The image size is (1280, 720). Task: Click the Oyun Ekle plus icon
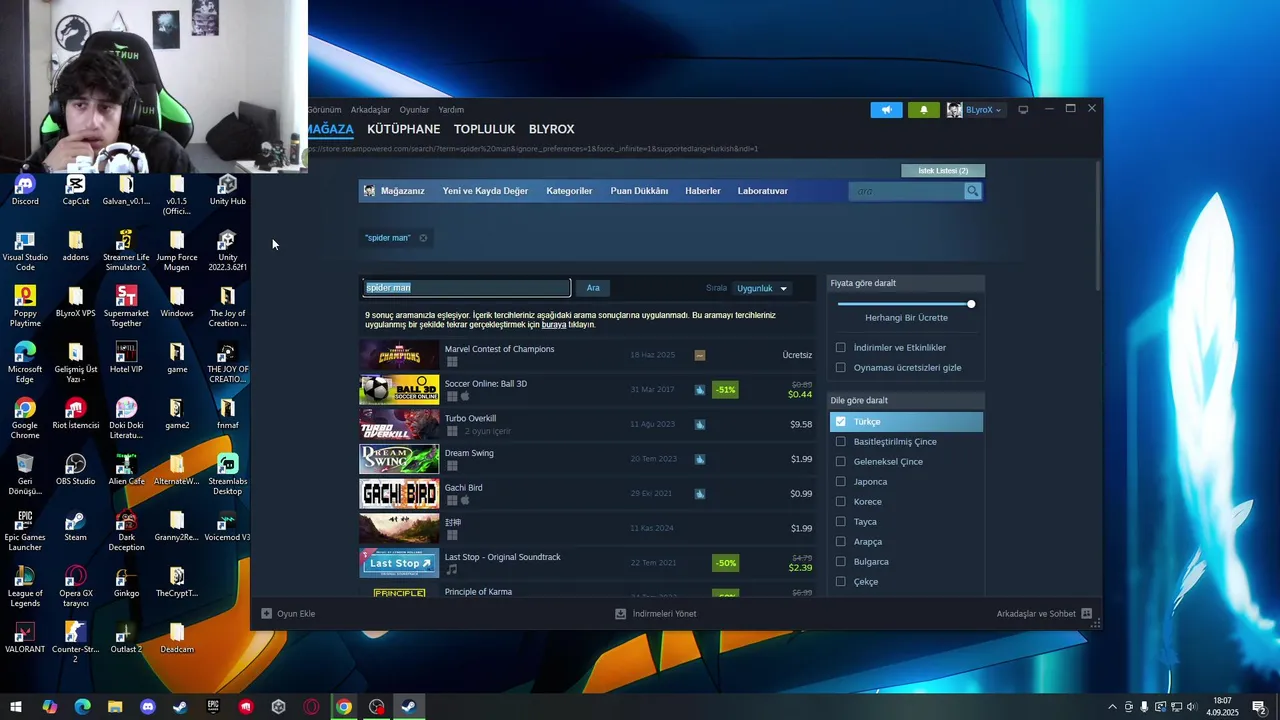(x=266, y=614)
